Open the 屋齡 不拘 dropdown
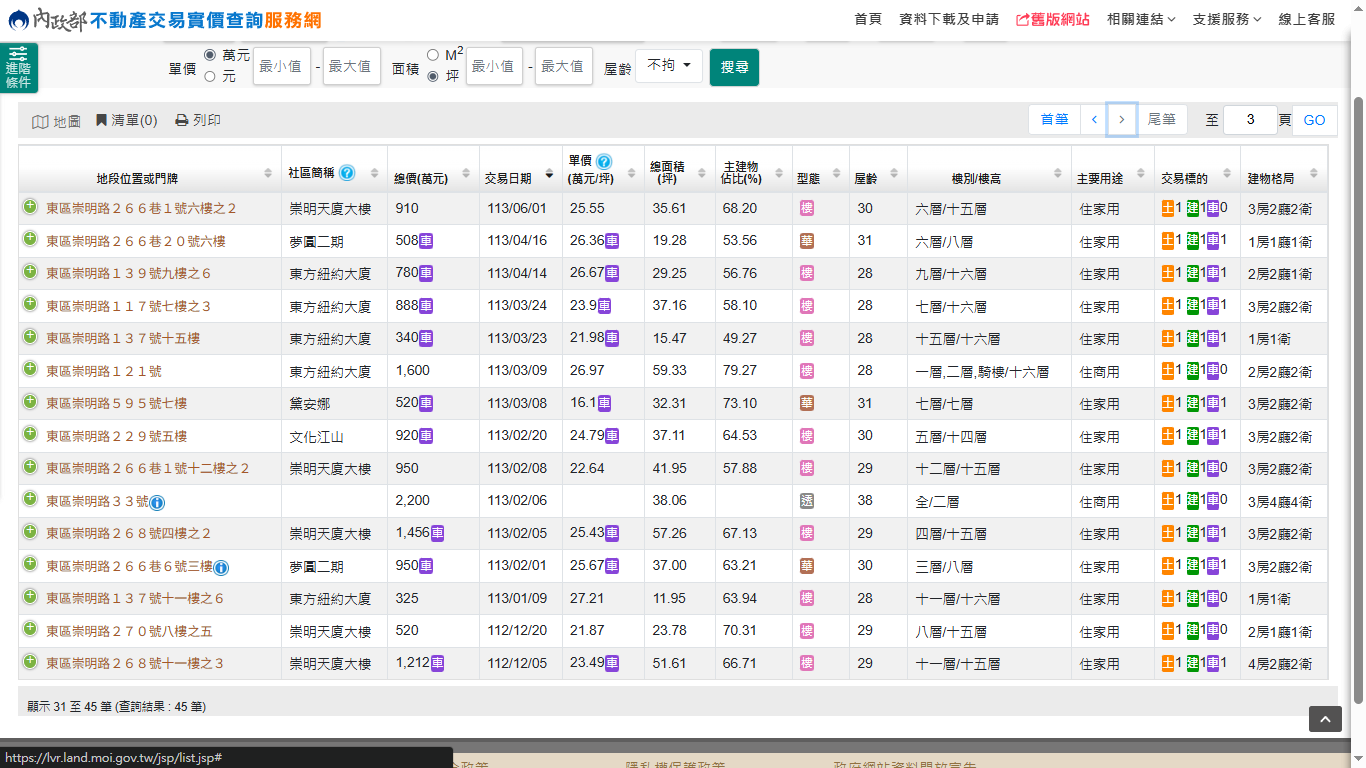This screenshot has width=1366, height=768. [x=669, y=66]
